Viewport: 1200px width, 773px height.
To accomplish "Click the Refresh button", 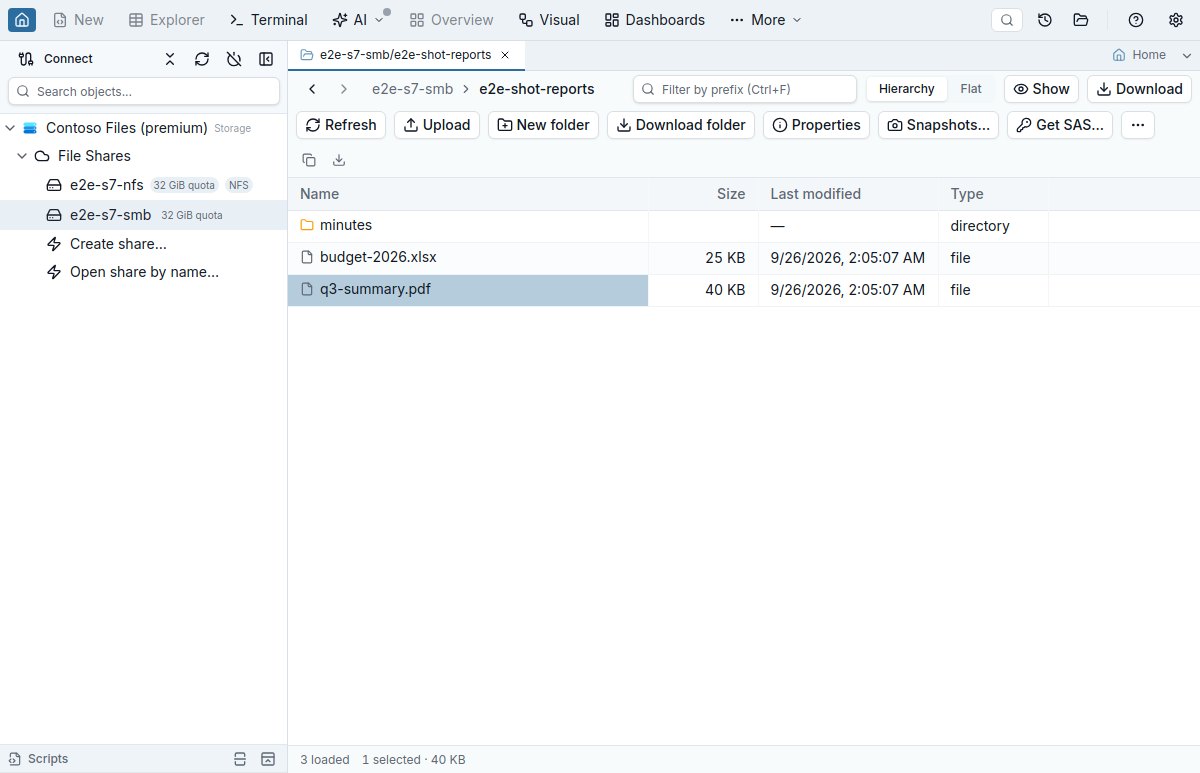I will pyautogui.click(x=341, y=125).
